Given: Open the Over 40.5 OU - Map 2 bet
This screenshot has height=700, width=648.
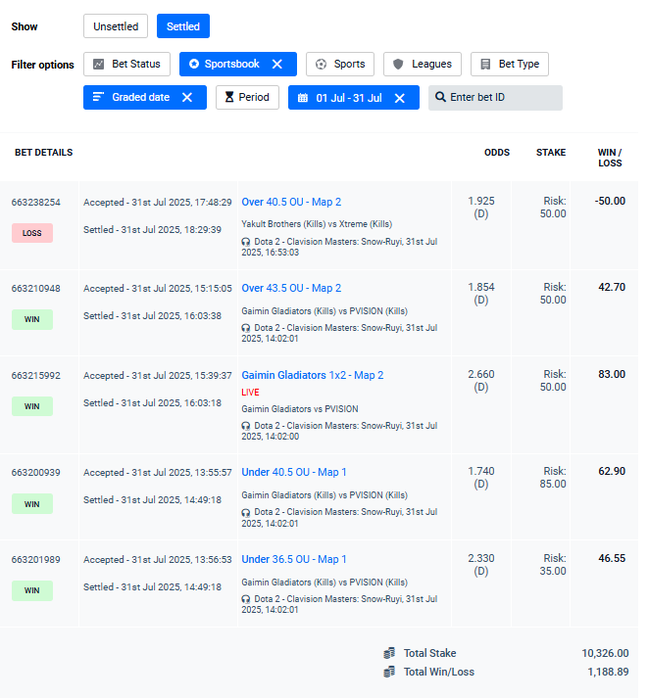Looking at the screenshot, I should point(291,202).
